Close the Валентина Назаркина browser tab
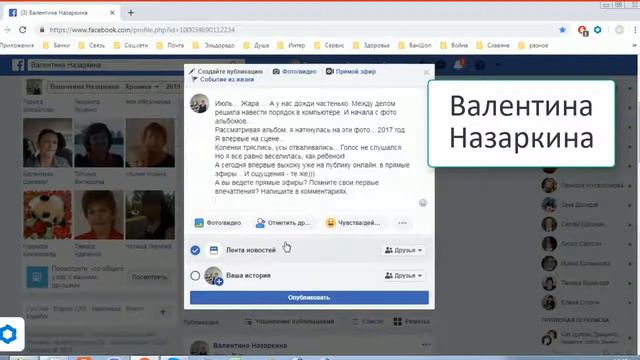Image resolution: width=640 pixels, height=360 pixels. click(x=112, y=13)
